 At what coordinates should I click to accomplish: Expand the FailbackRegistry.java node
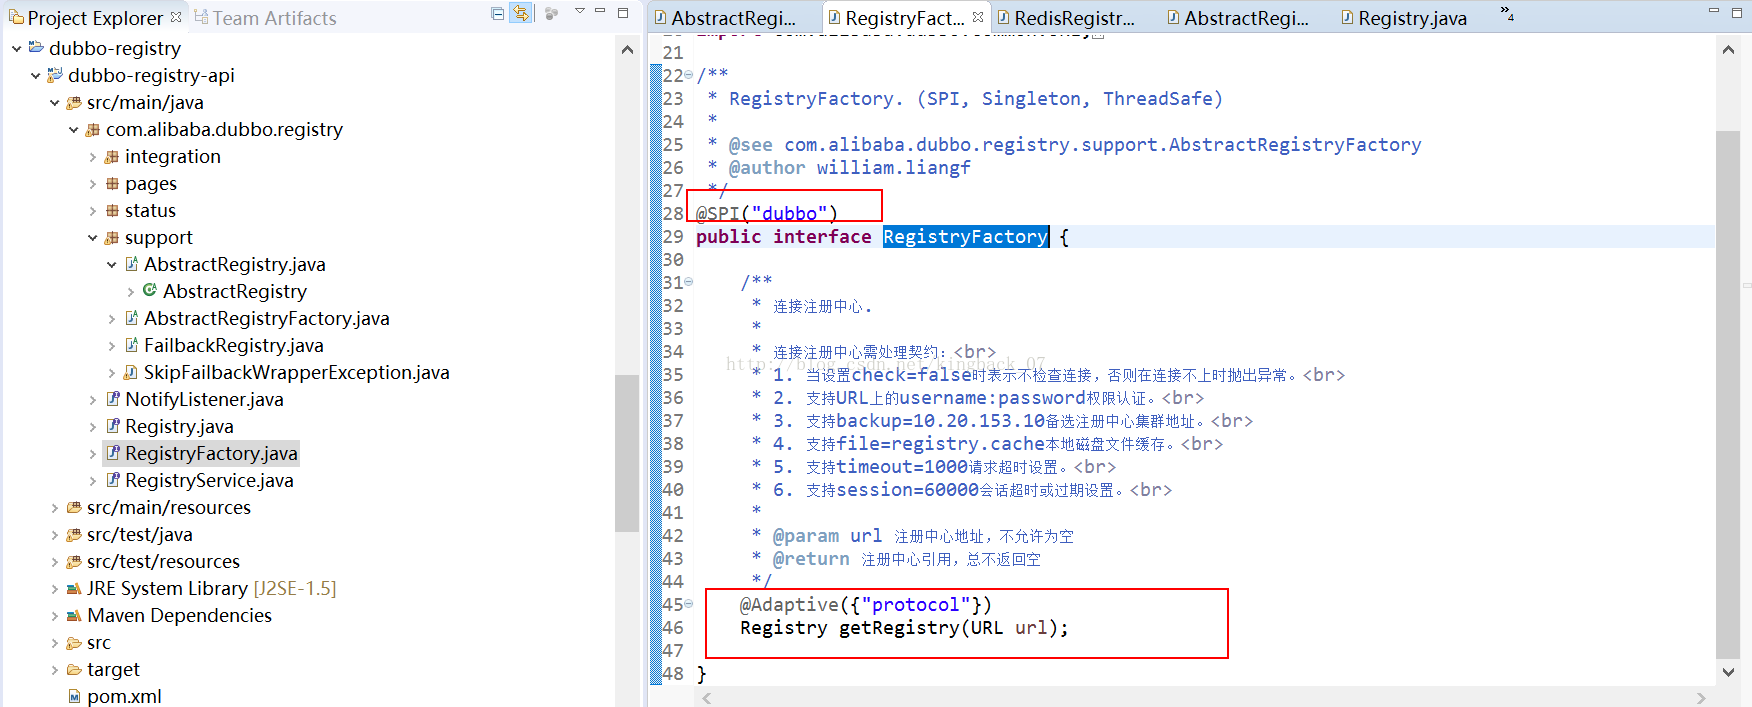pyautogui.click(x=111, y=346)
